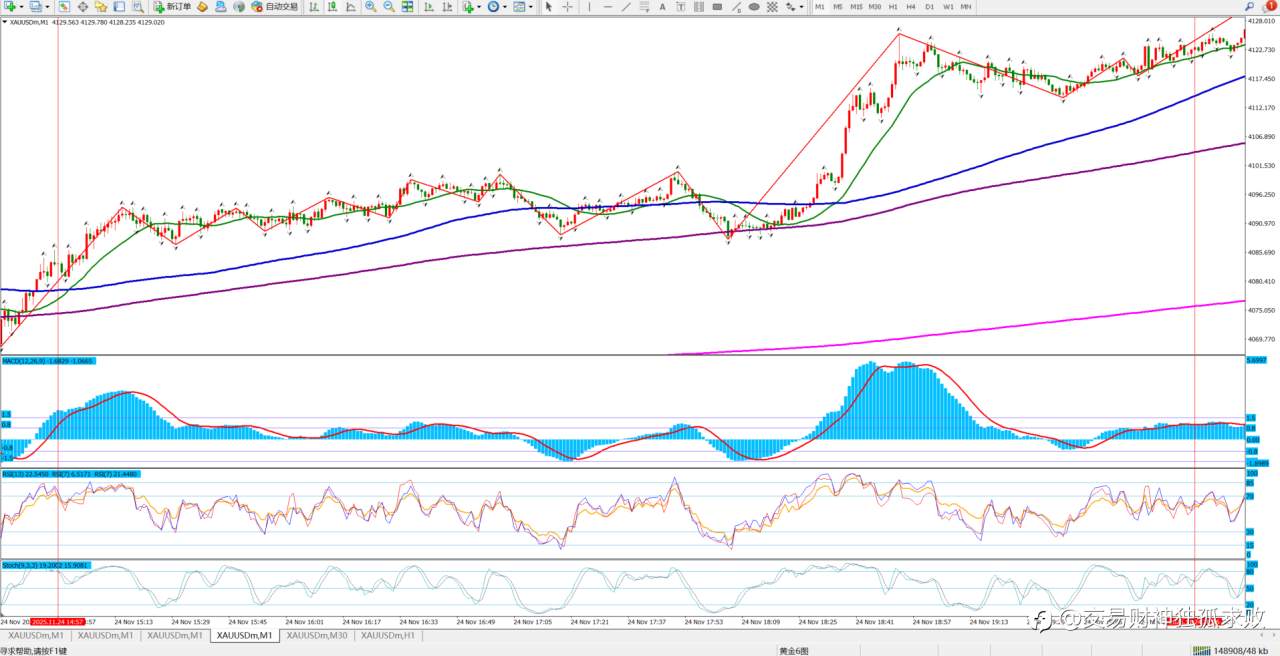The image size is (1280, 656).
Task: Switch to M15 timeframe
Action: (856, 6)
